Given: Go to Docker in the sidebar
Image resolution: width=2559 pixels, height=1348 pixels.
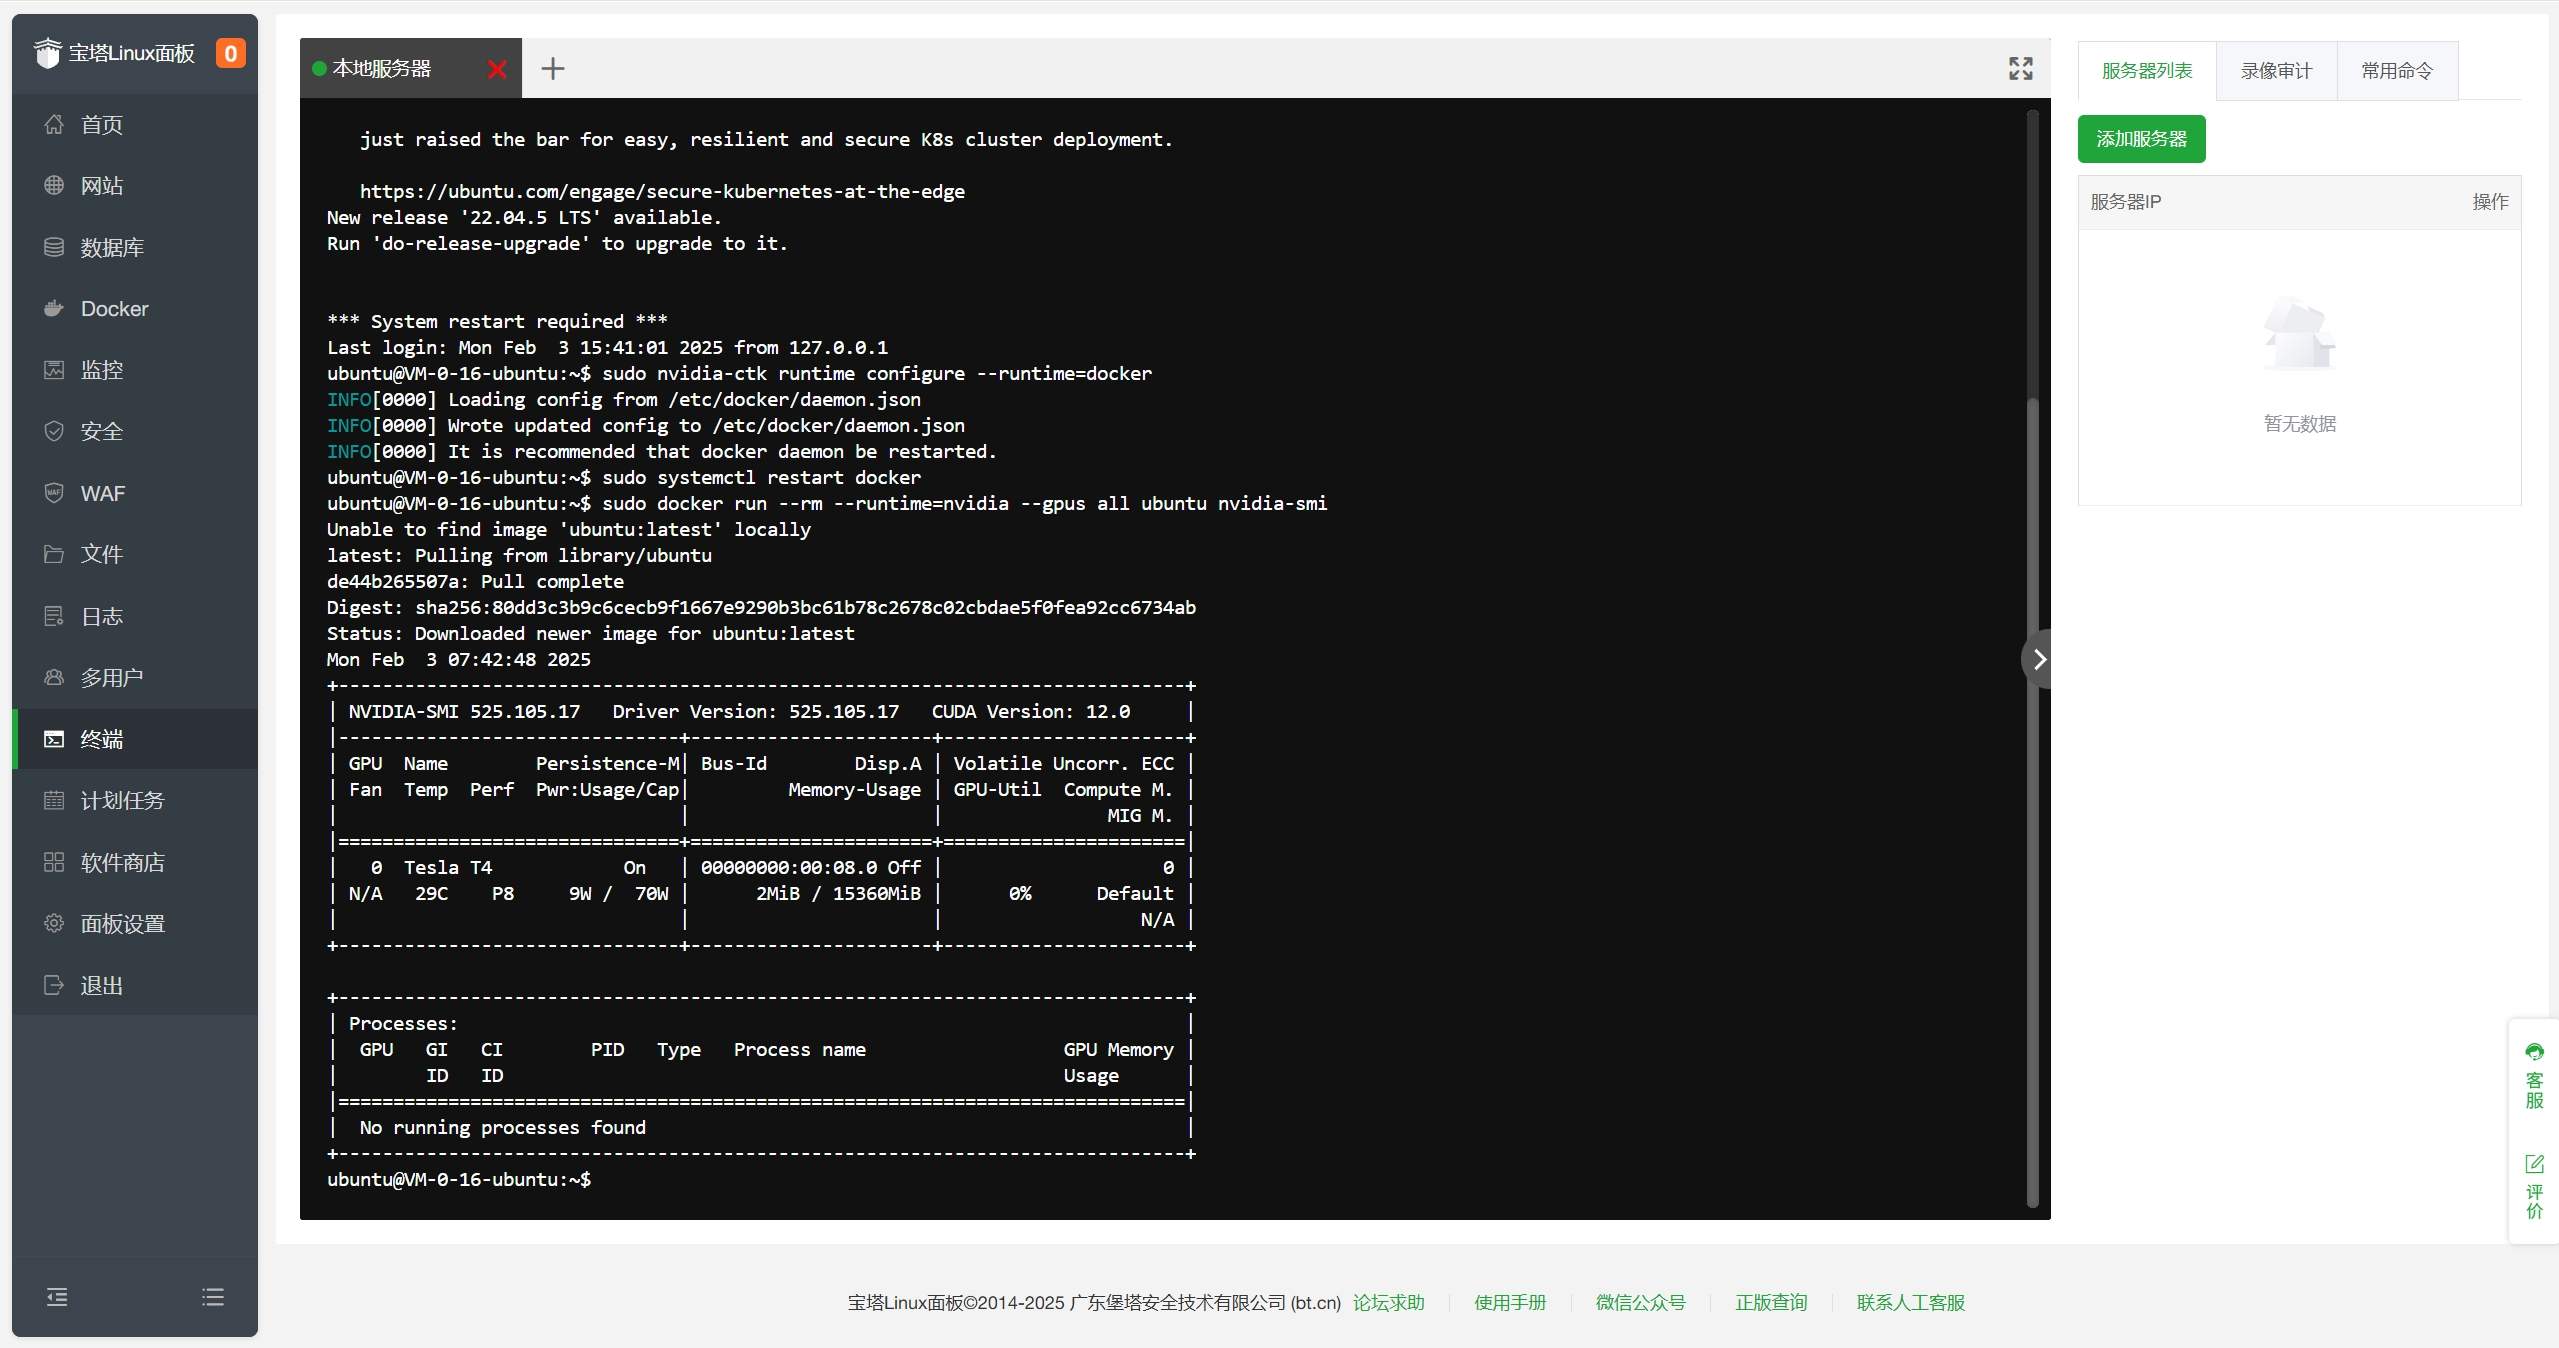Looking at the screenshot, I should click(135, 309).
